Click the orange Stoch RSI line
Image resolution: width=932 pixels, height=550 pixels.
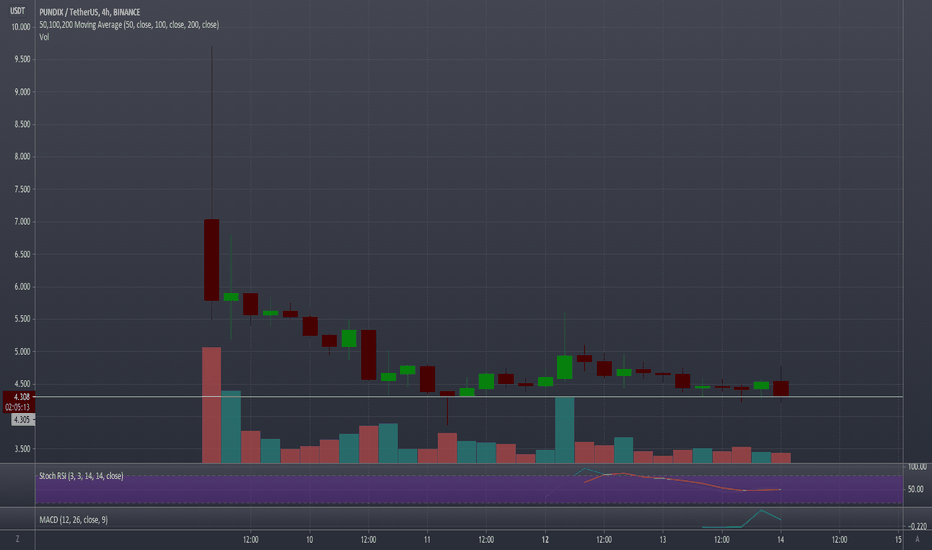tap(684, 481)
